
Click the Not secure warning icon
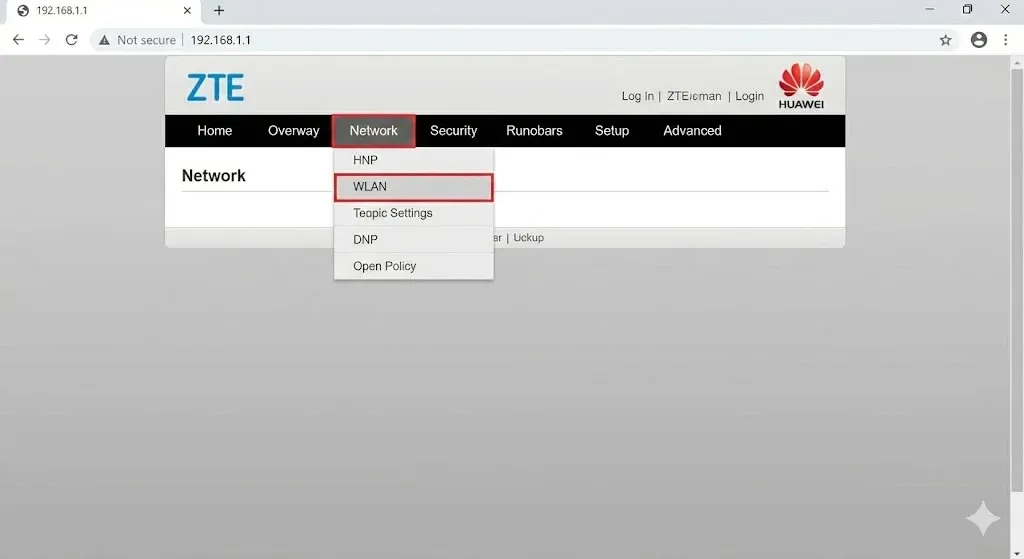[104, 40]
